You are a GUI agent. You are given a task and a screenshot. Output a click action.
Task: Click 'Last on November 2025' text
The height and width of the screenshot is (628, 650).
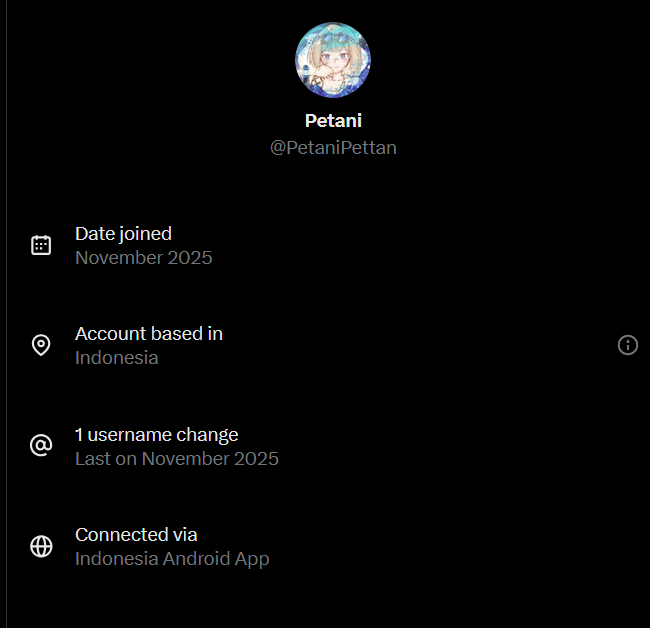pyautogui.click(x=177, y=458)
